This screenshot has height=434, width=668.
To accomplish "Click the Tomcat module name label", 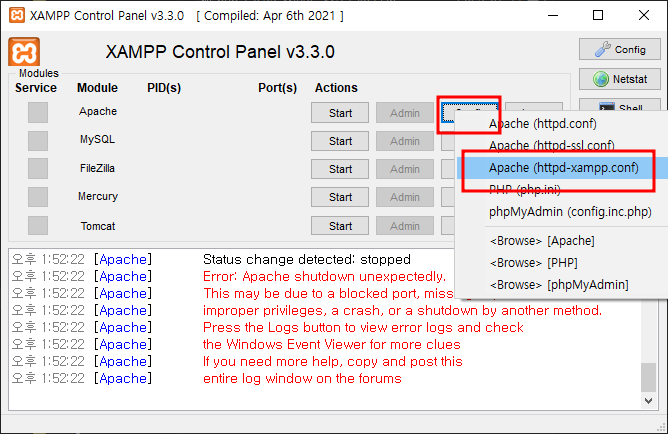I will [98, 226].
